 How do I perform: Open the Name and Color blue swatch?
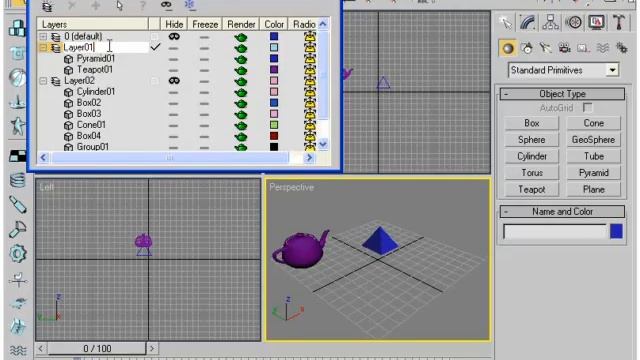point(616,231)
